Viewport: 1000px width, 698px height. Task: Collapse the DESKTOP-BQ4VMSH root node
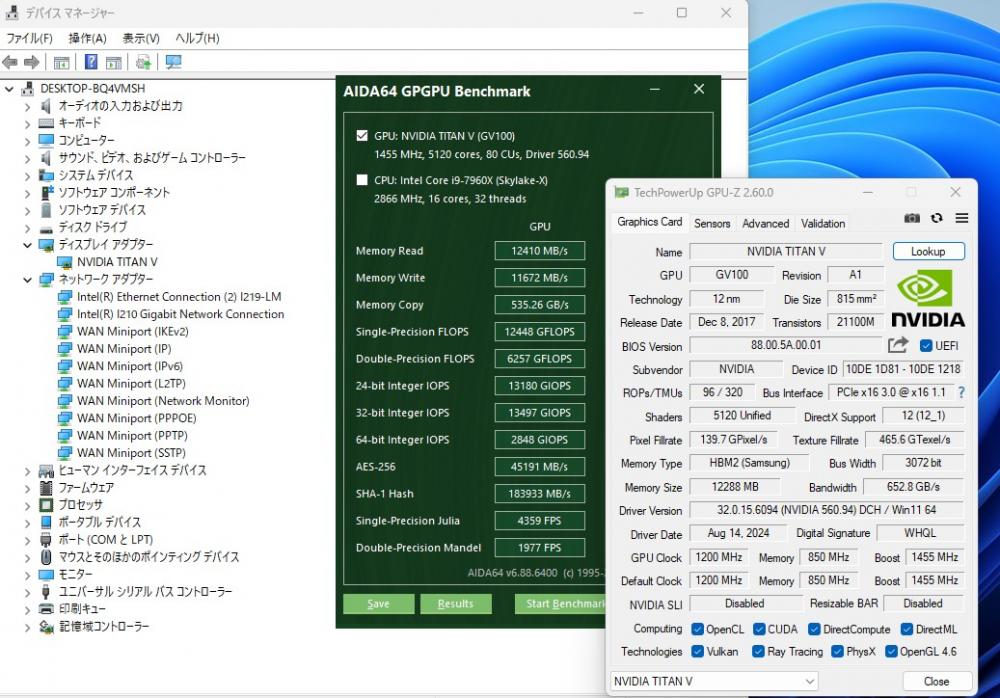(9, 89)
